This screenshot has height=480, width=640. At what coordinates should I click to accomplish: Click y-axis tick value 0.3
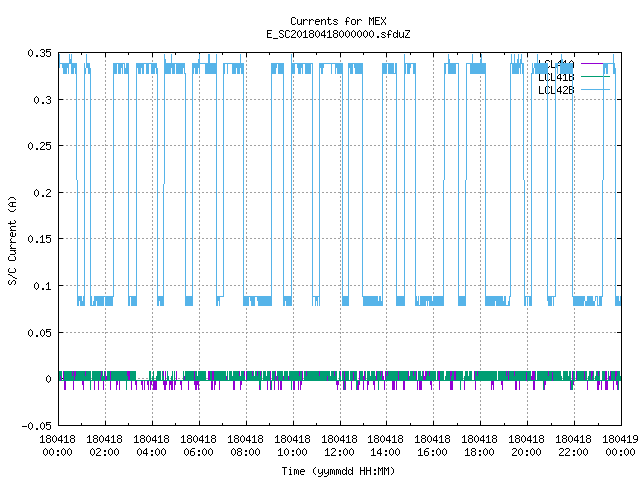point(42,100)
